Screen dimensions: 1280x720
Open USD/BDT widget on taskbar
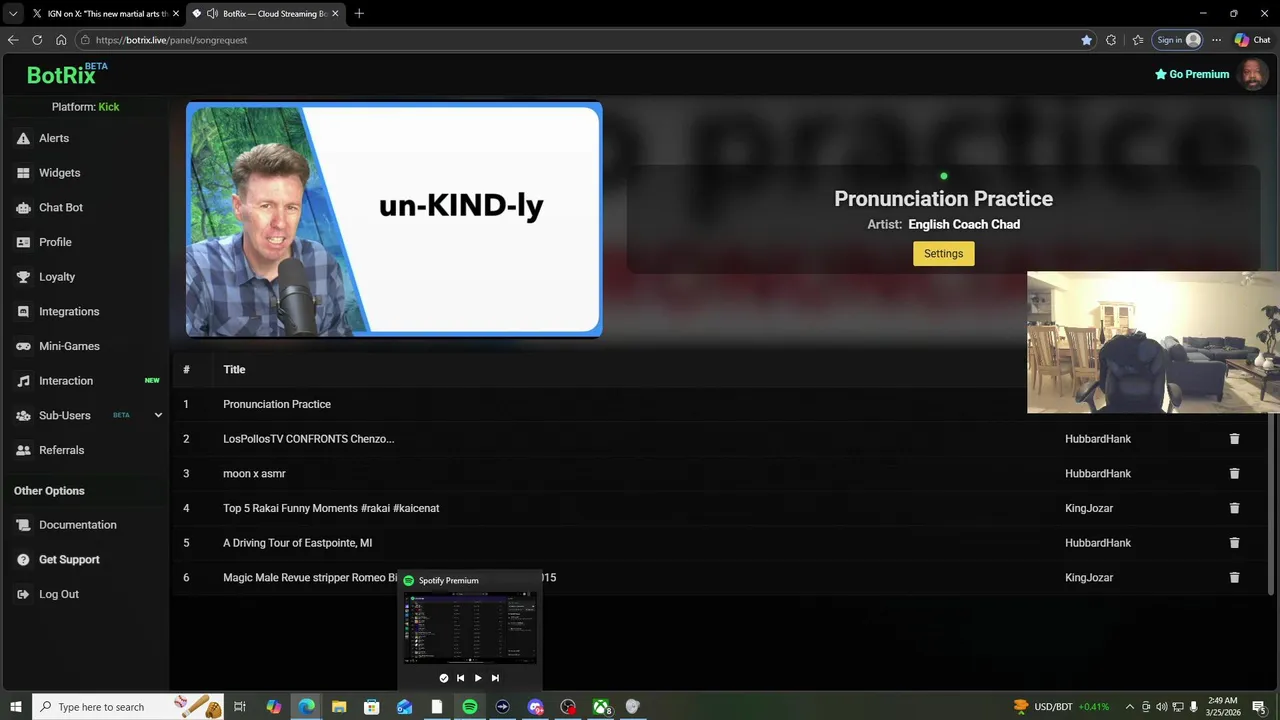click(x=1060, y=707)
